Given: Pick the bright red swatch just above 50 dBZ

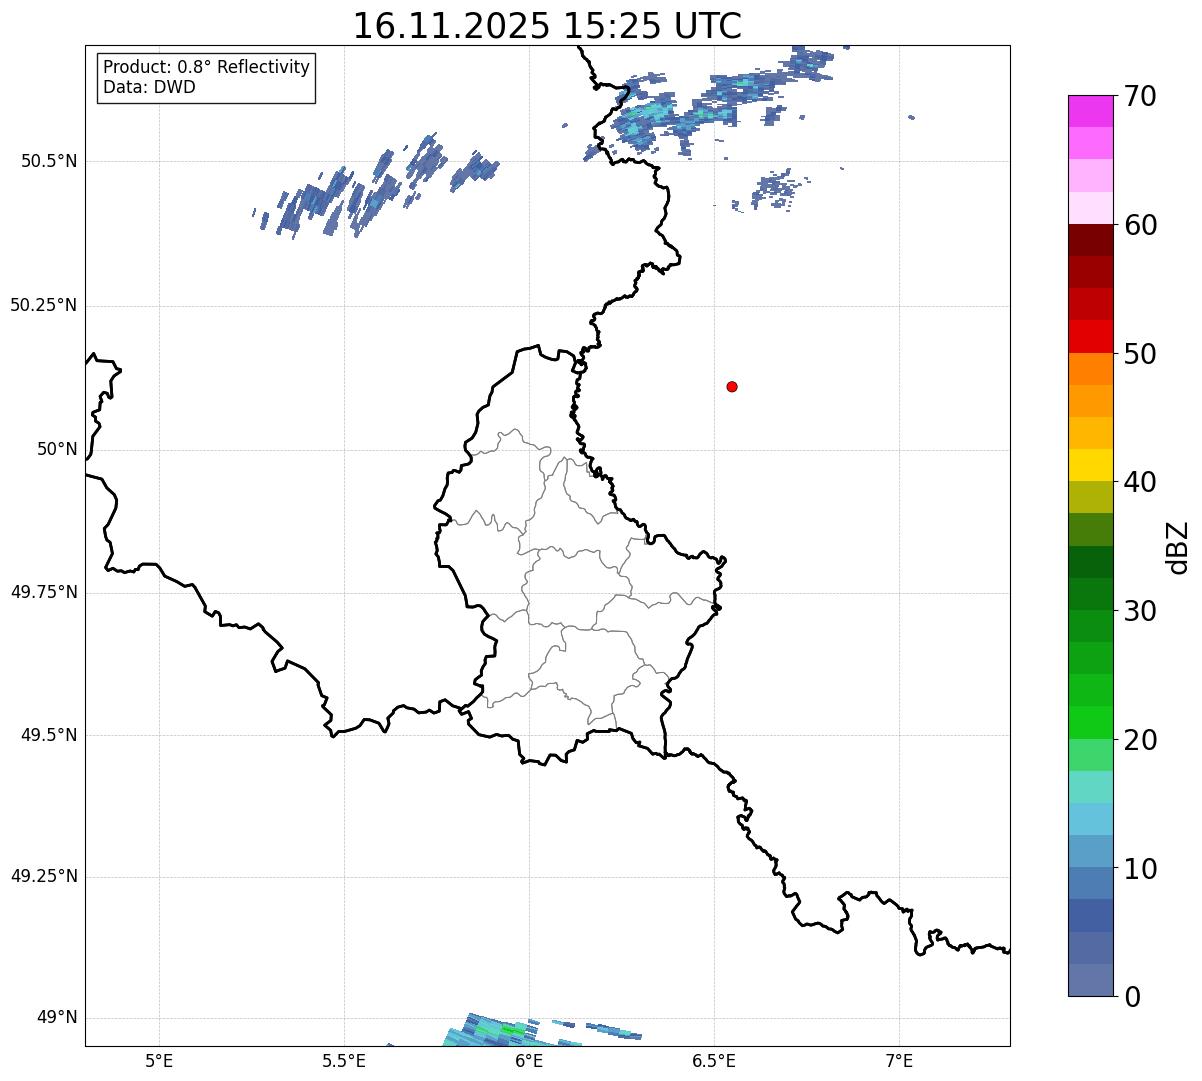Looking at the screenshot, I should pyautogui.click(x=1091, y=337).
